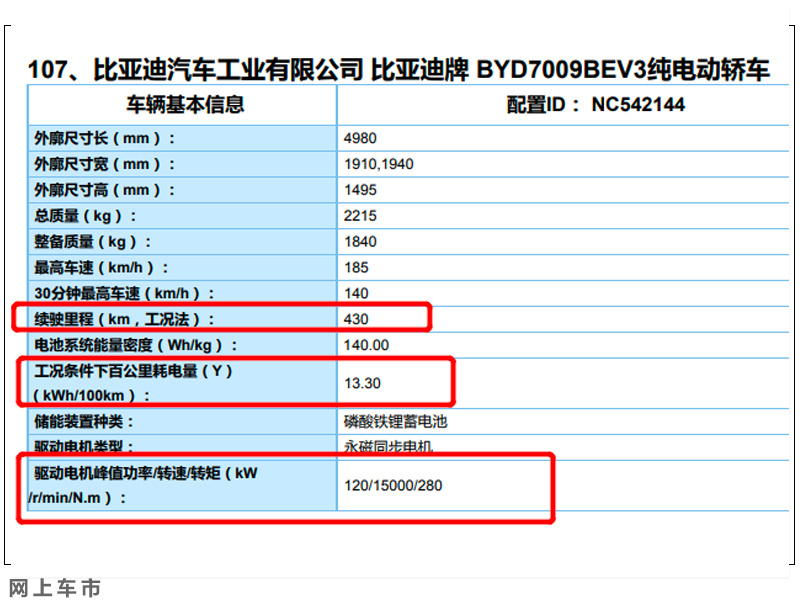This screenshot has width=800, height=600.
Task: Click the 配置ID：NC542144 header
Action: 595,105
